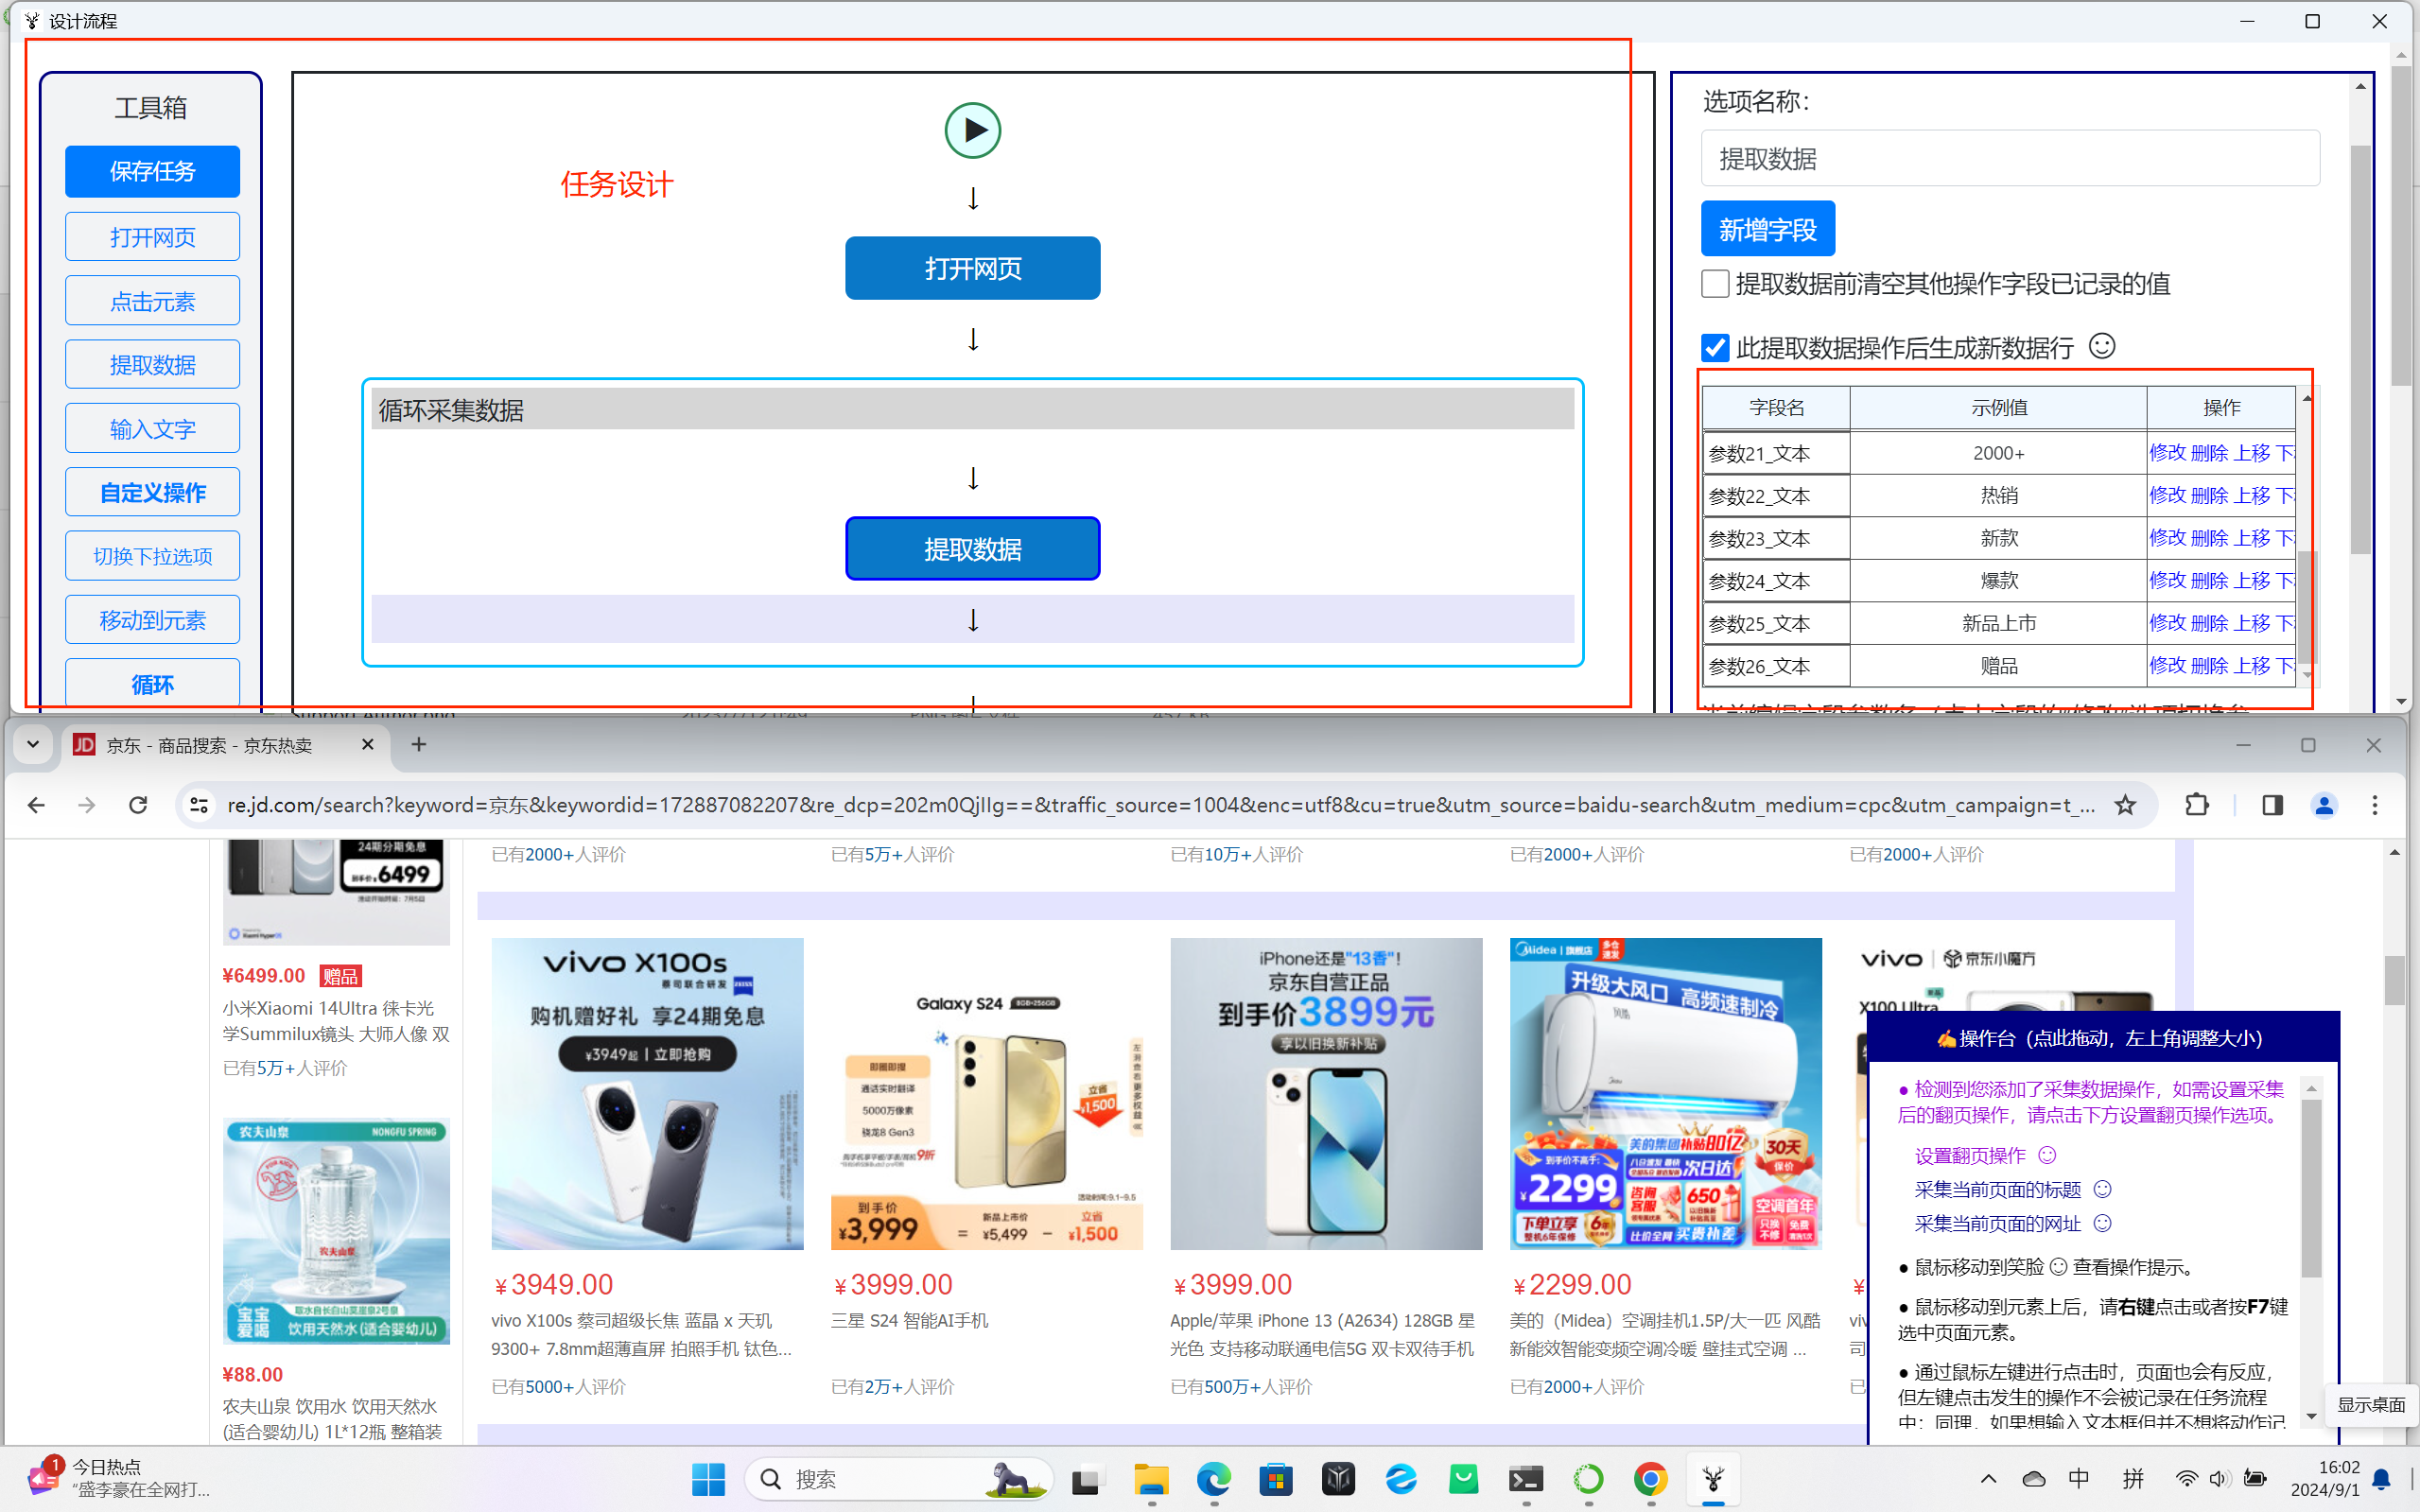Open Chrome profile avatar icon

coord(2324,805)
